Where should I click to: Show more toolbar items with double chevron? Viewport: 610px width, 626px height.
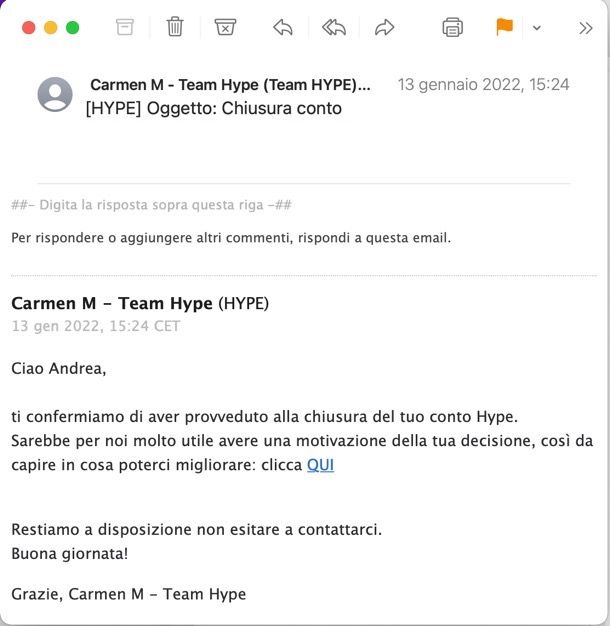click(585, 28)
